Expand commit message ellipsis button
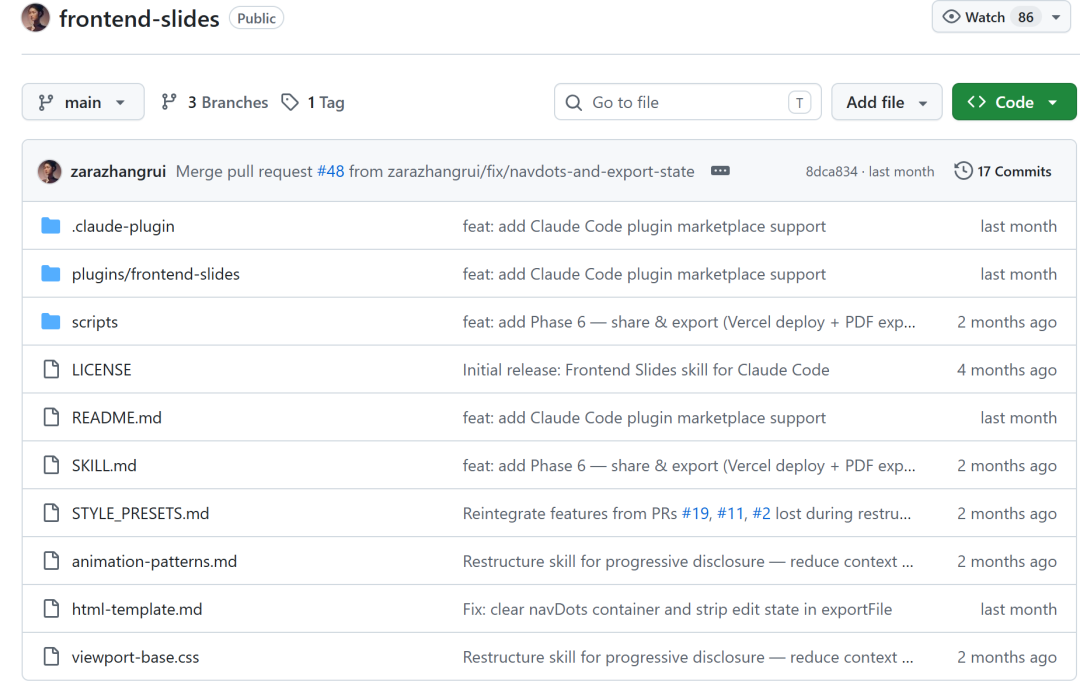The height and width of the screenshot is (682, 1080). coord(720,171)
